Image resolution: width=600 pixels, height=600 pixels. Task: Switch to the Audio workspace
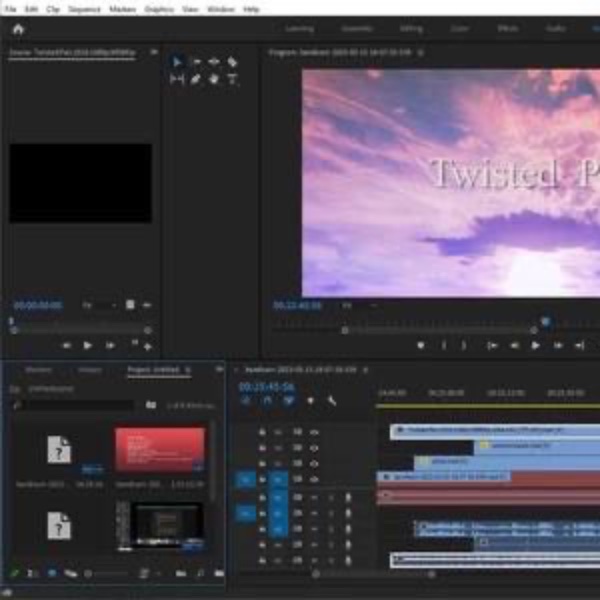(556, 28)
